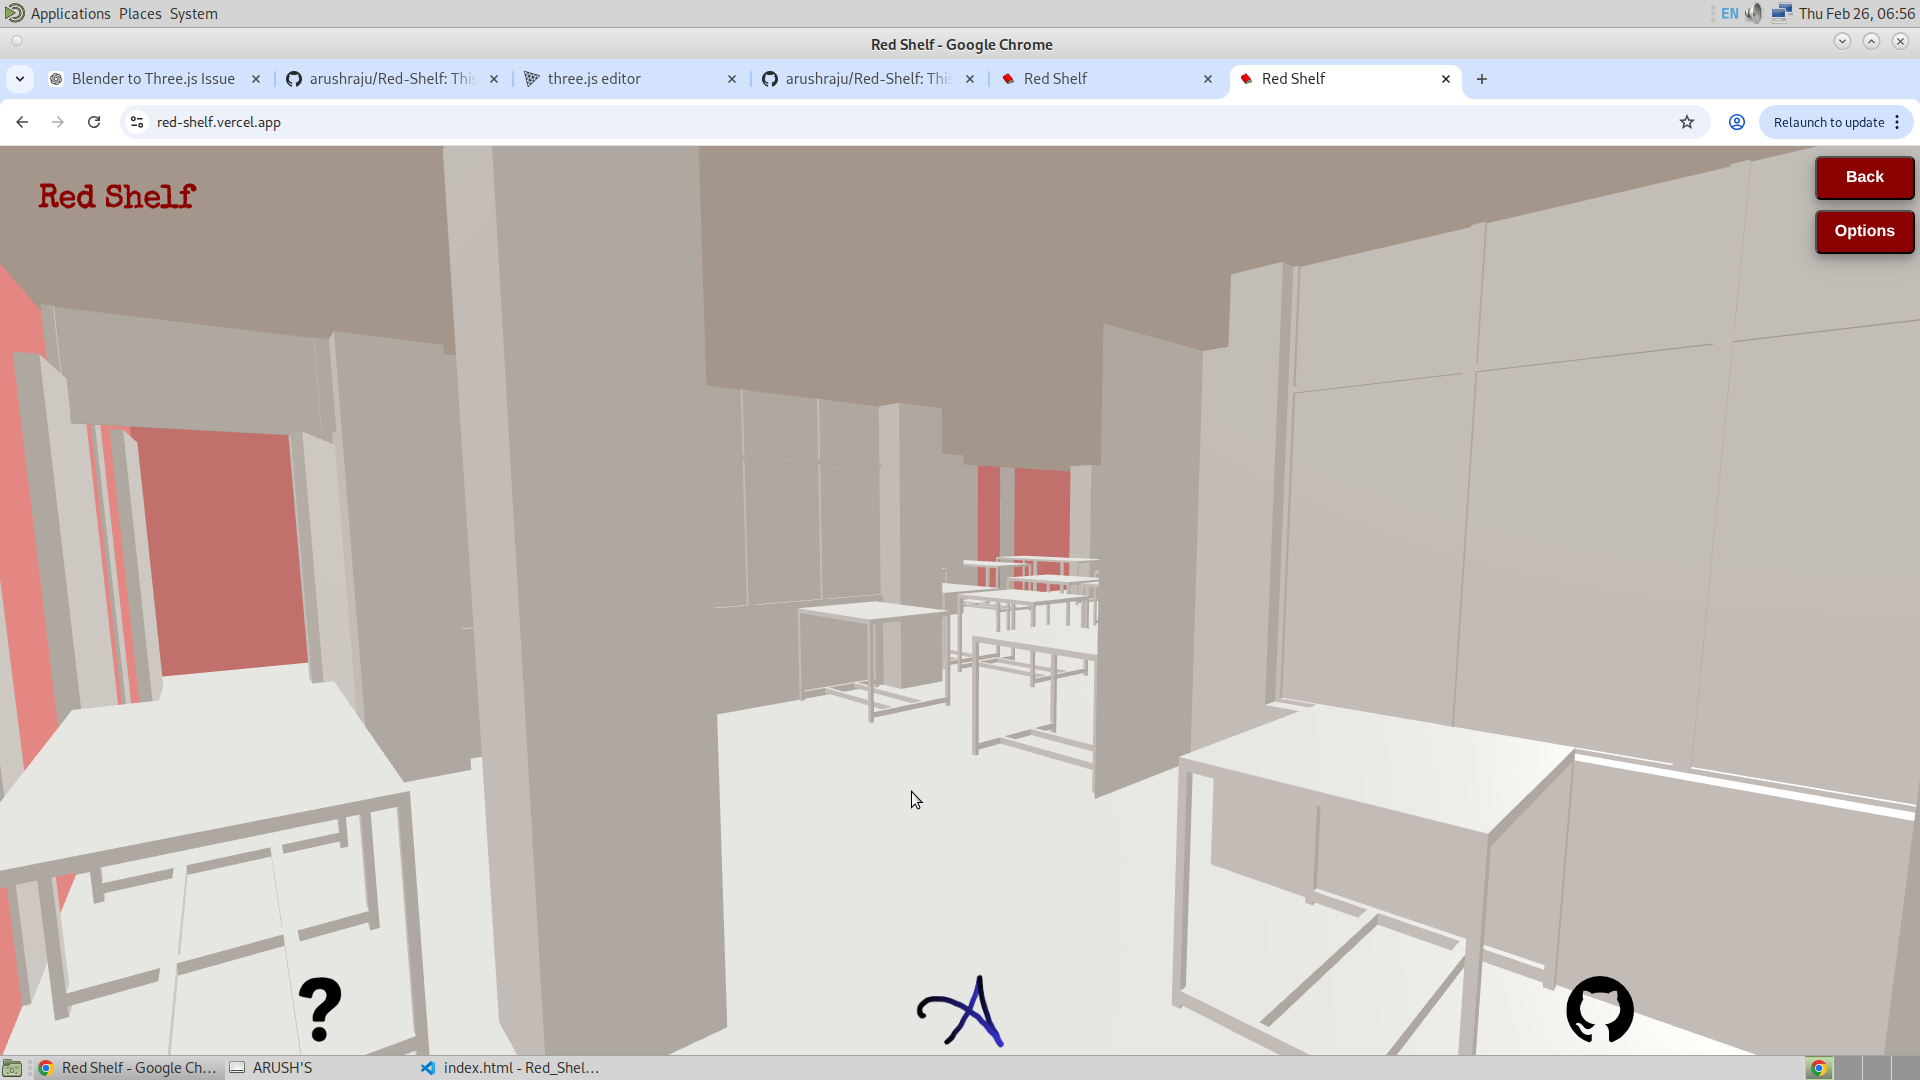1920x1080 pixels.
Task: View site information icon in address bar
Action: pos(135,121)
